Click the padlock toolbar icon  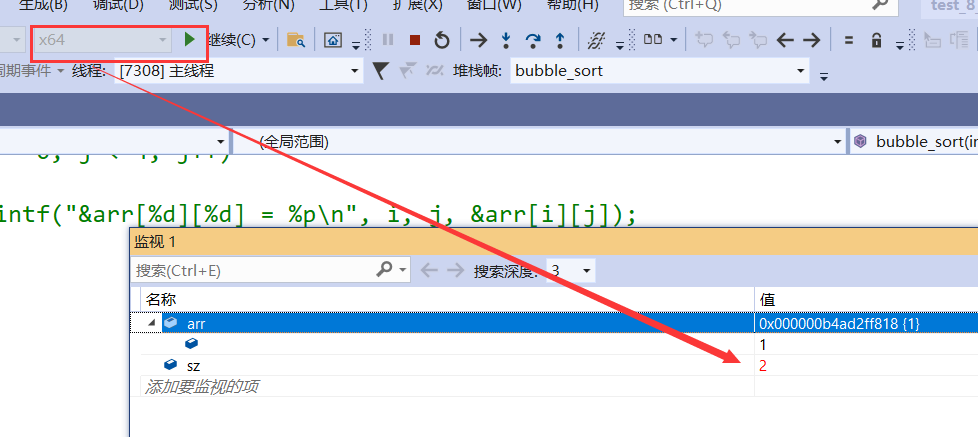(x=876, y=41)
